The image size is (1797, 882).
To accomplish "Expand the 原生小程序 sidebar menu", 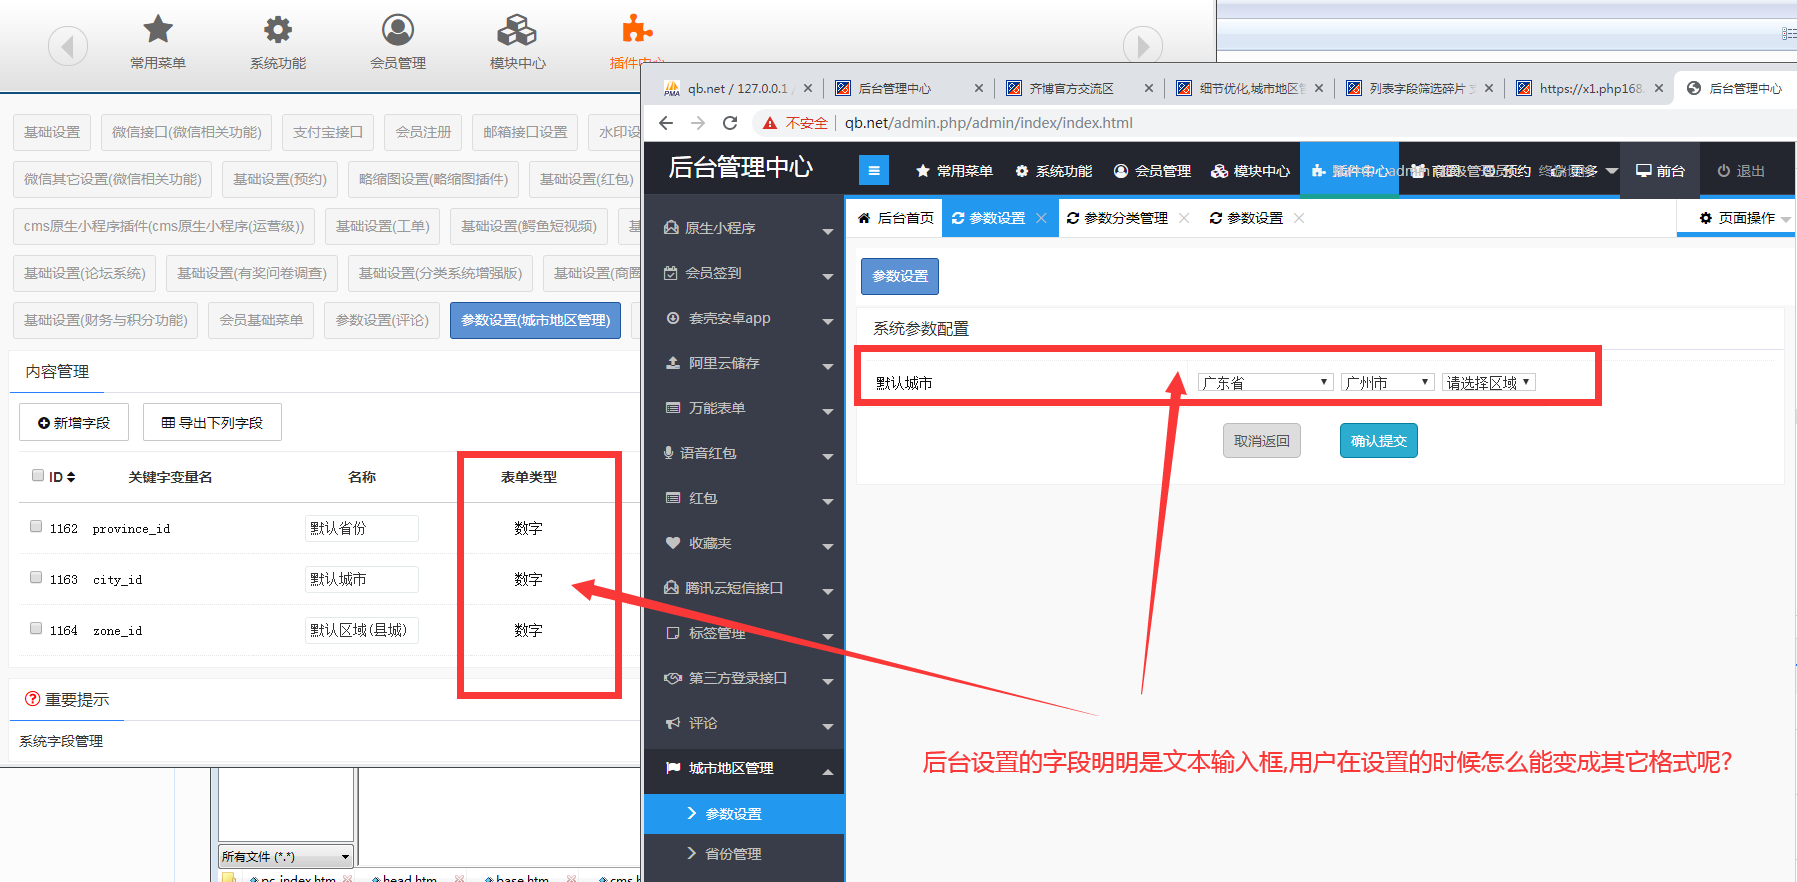I will (746, 228).
